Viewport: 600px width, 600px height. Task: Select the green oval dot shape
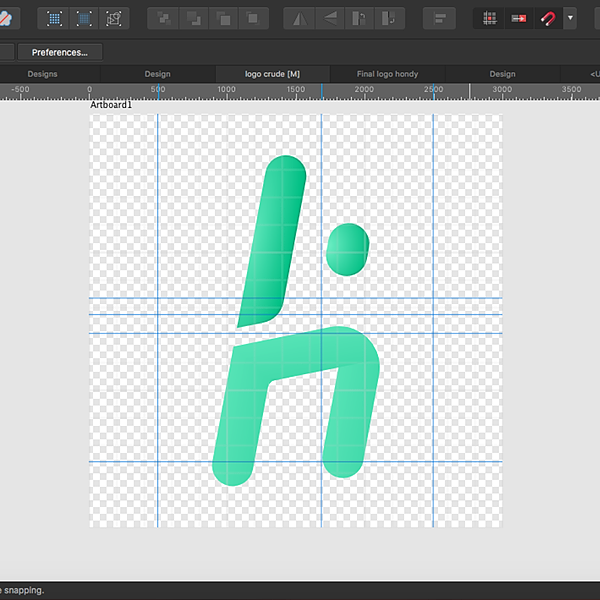348,249
